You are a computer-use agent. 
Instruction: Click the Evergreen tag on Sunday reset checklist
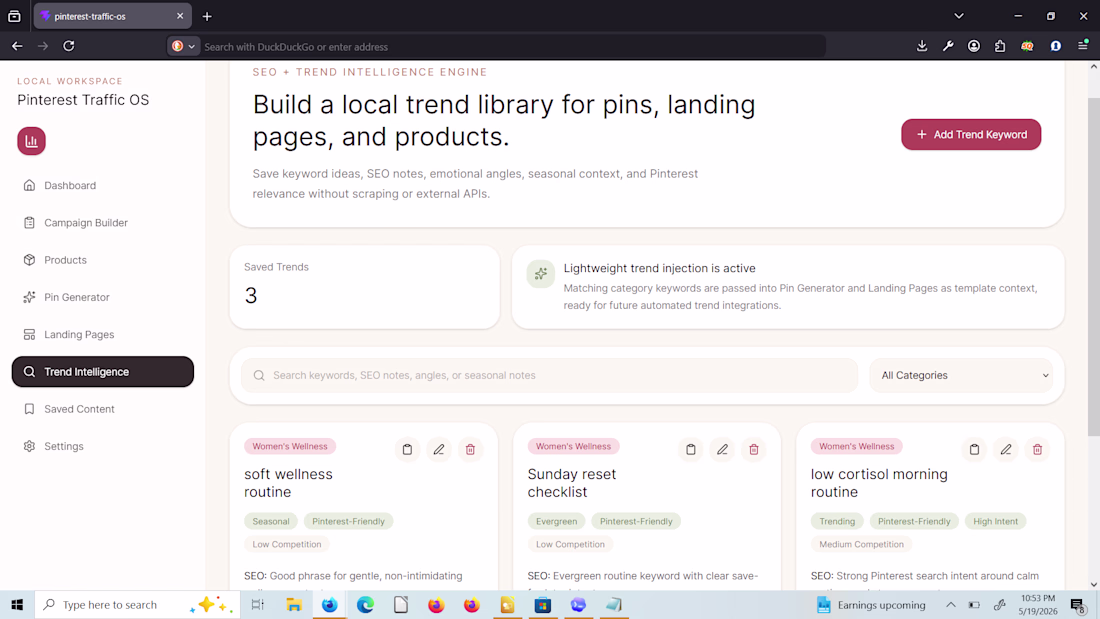tap(556, 521)
